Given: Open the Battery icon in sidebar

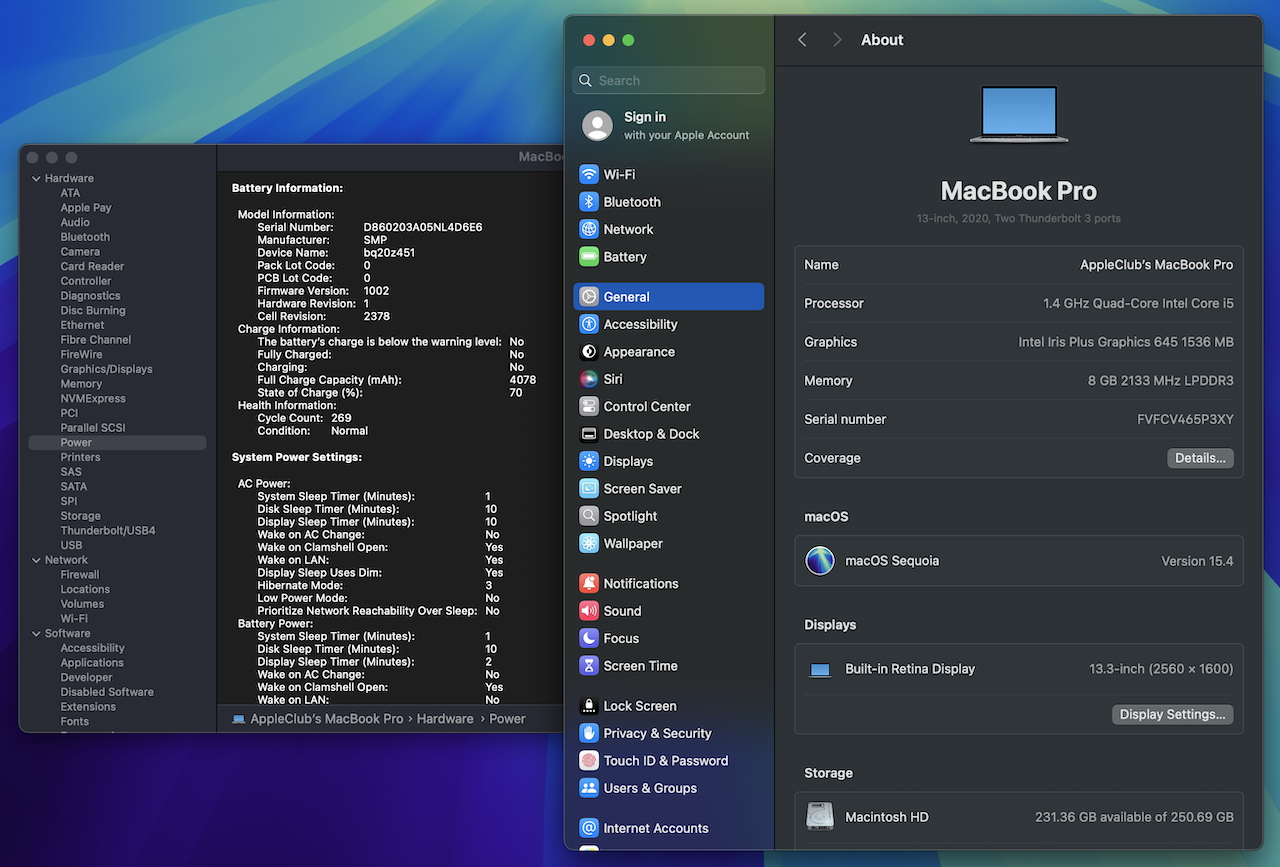Looking at the screenshot, I should pyautogui.click(x=589, y=257).
